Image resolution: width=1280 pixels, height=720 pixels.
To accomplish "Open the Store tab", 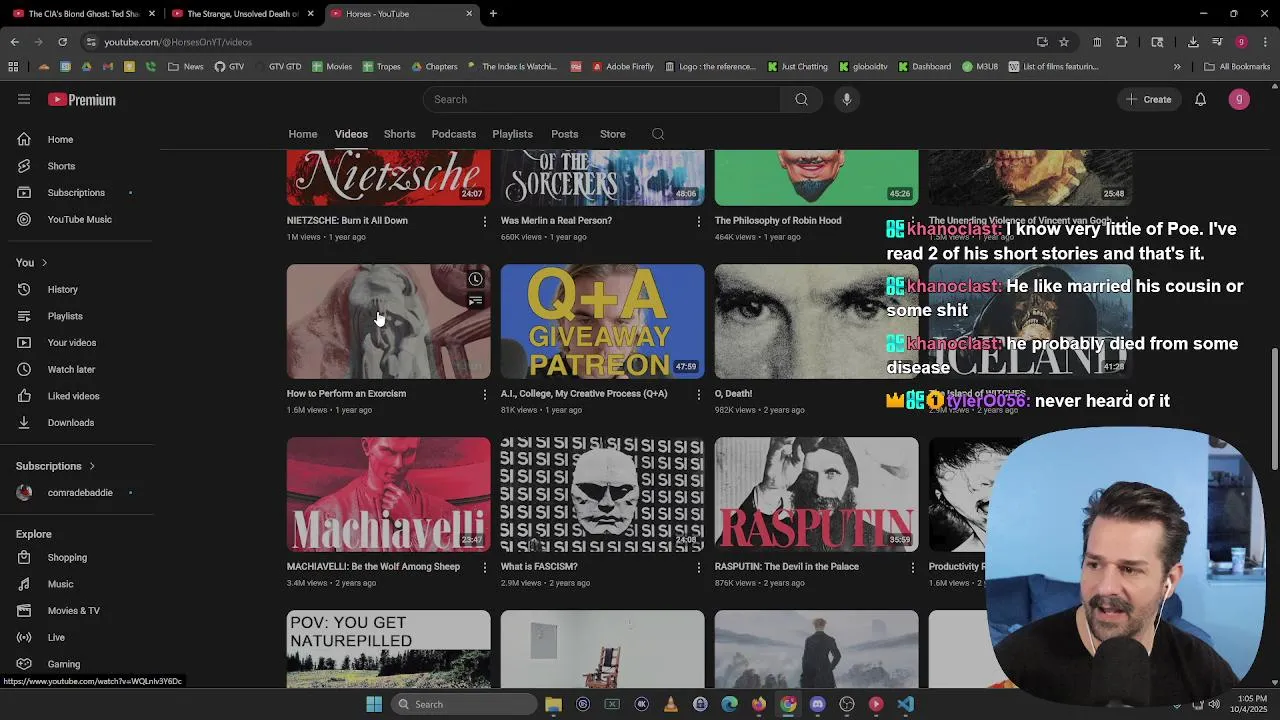I will (612, 134).
